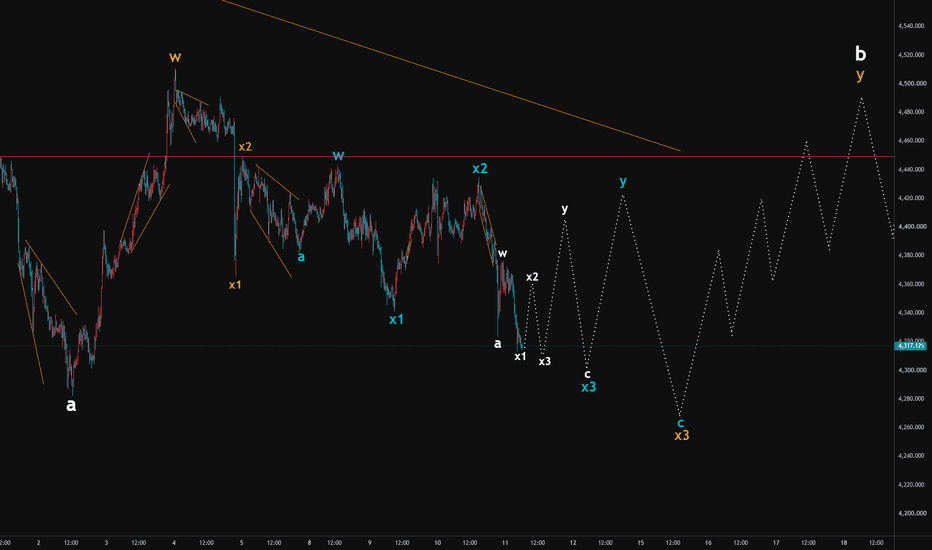The width and height of the screenshot is (932, 550).
Task: Click the orange 'x3' label below cyan 'c'
Action: [x=682, y=435]
